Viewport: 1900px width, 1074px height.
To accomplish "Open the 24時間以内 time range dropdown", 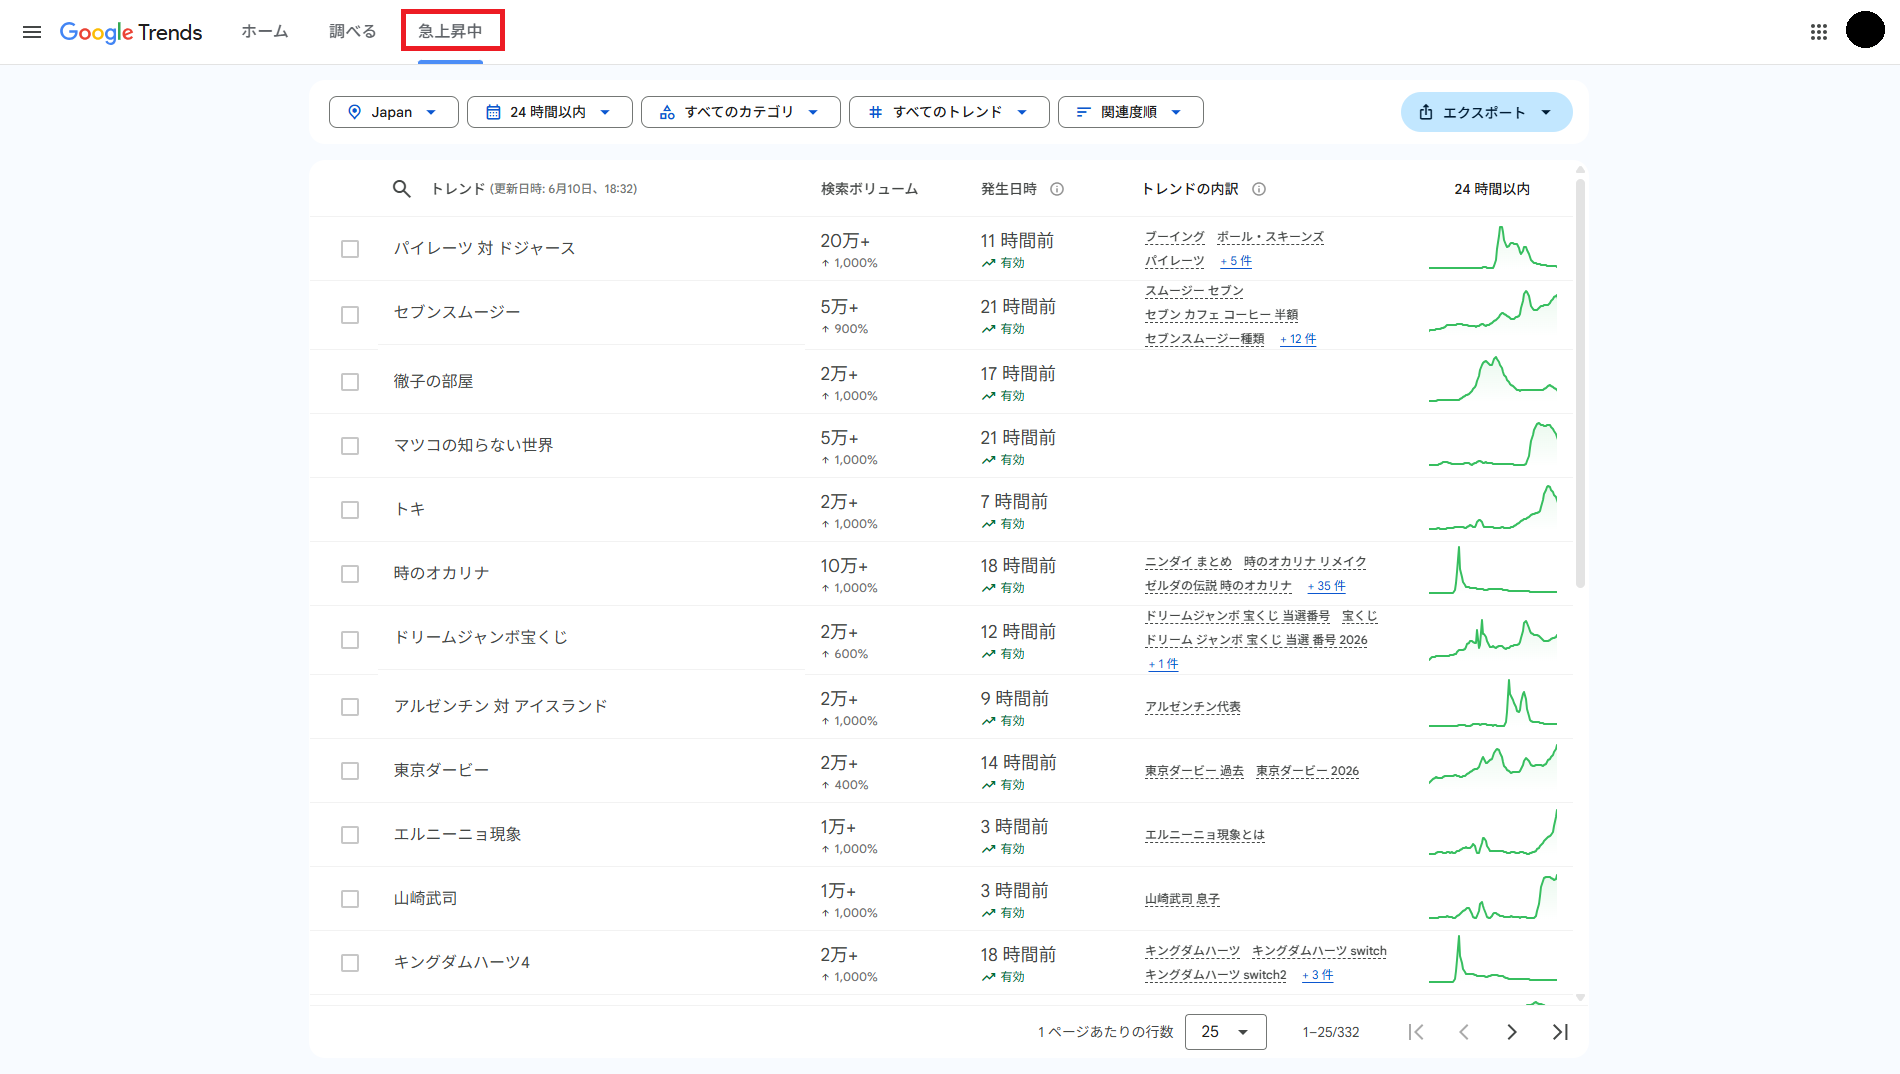I will tap(549, 112).
